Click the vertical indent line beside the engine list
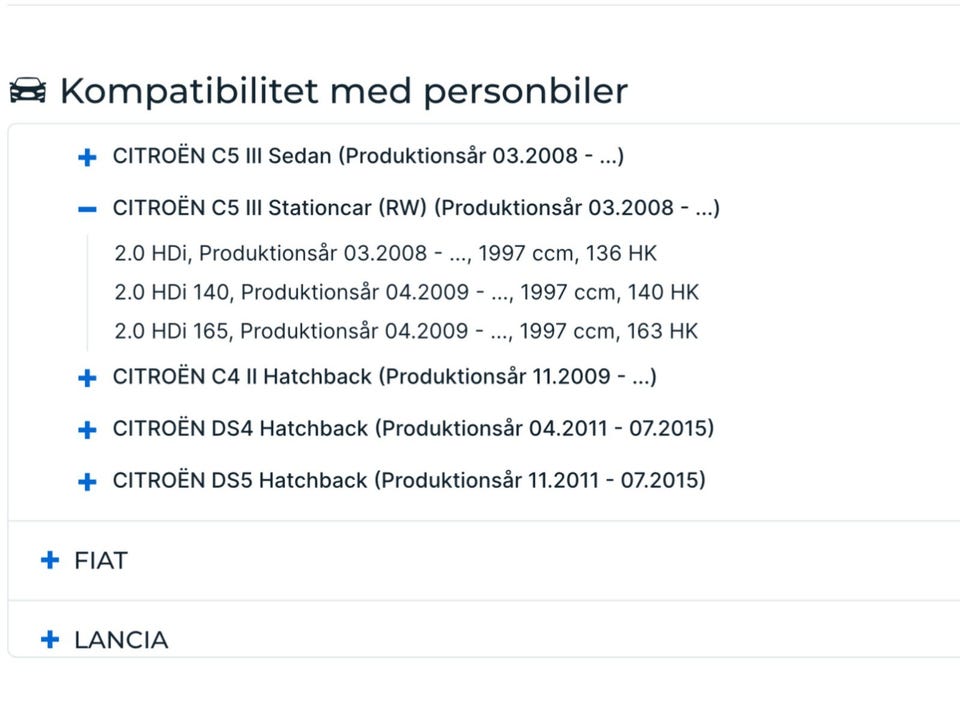 click(87, 292)
